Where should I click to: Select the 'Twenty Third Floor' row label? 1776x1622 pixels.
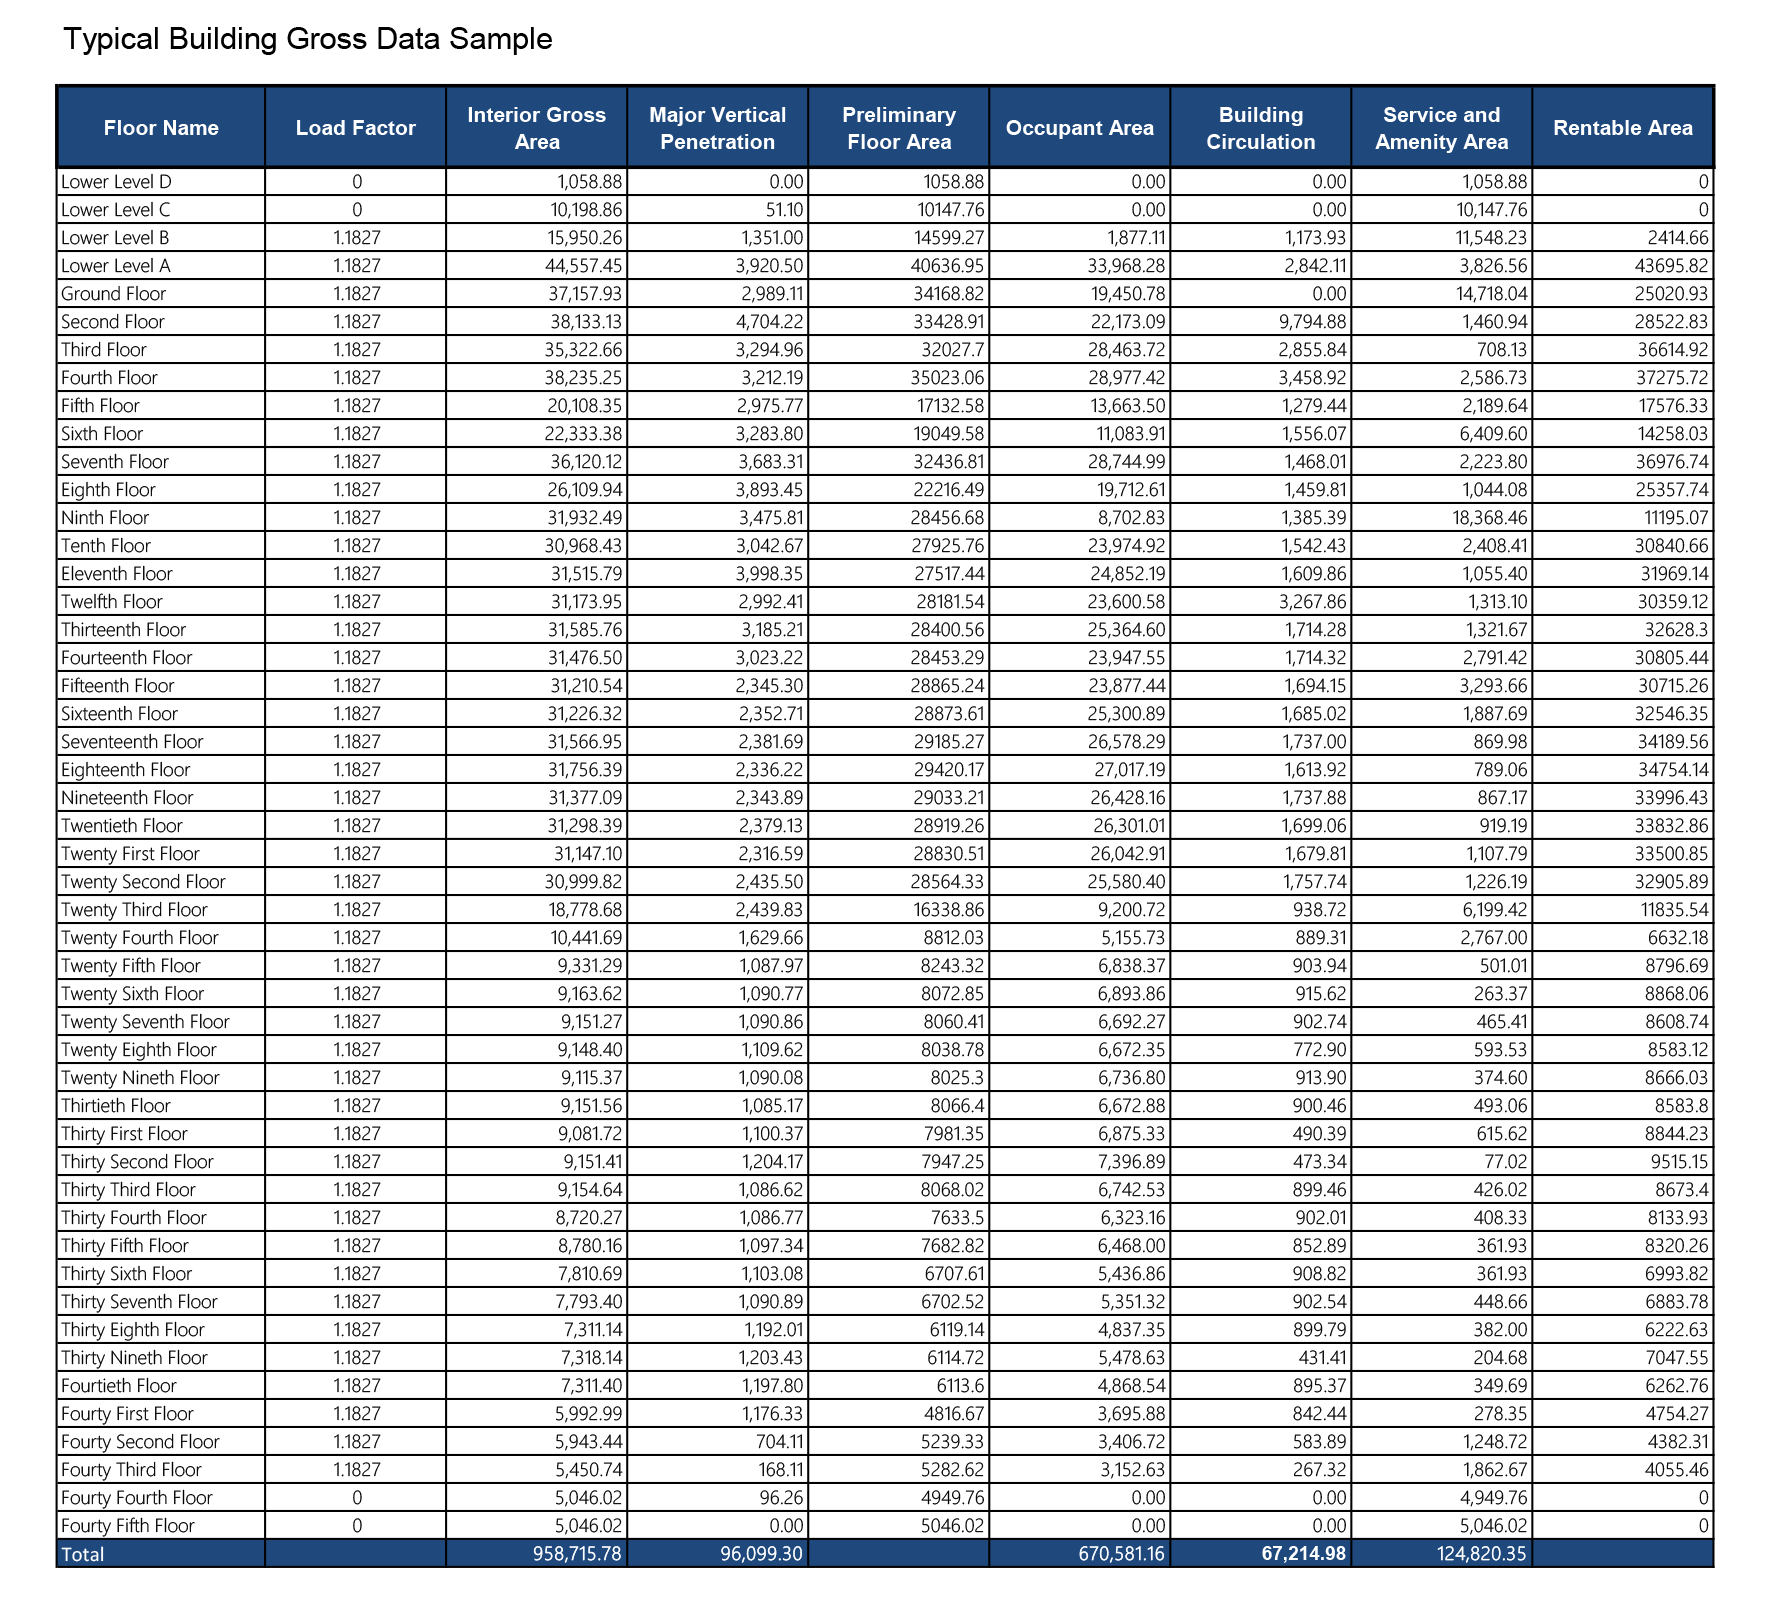tap(135, 910)
